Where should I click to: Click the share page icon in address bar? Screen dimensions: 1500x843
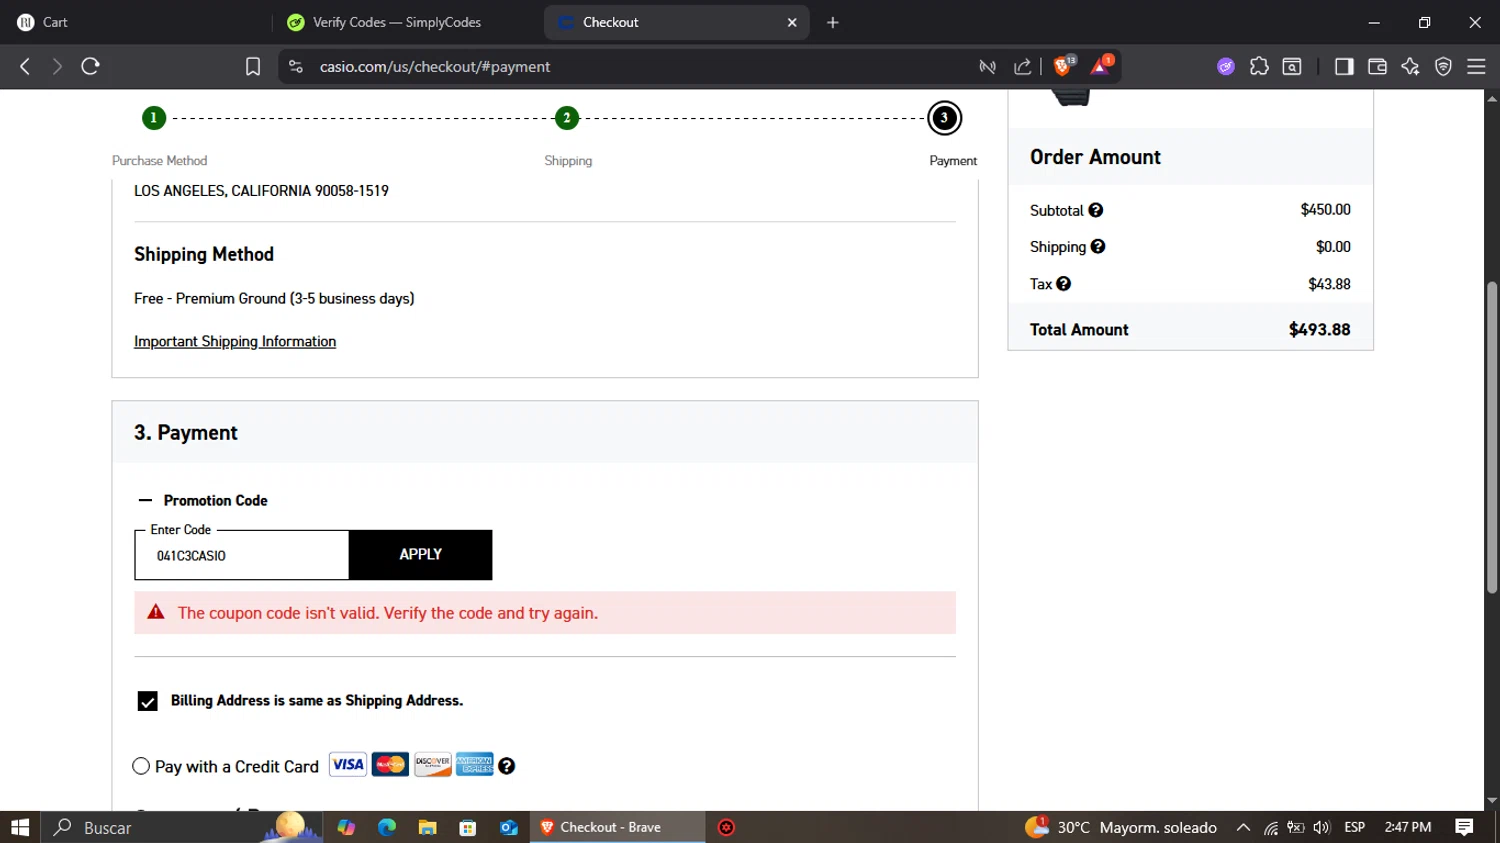(1022, 66)
